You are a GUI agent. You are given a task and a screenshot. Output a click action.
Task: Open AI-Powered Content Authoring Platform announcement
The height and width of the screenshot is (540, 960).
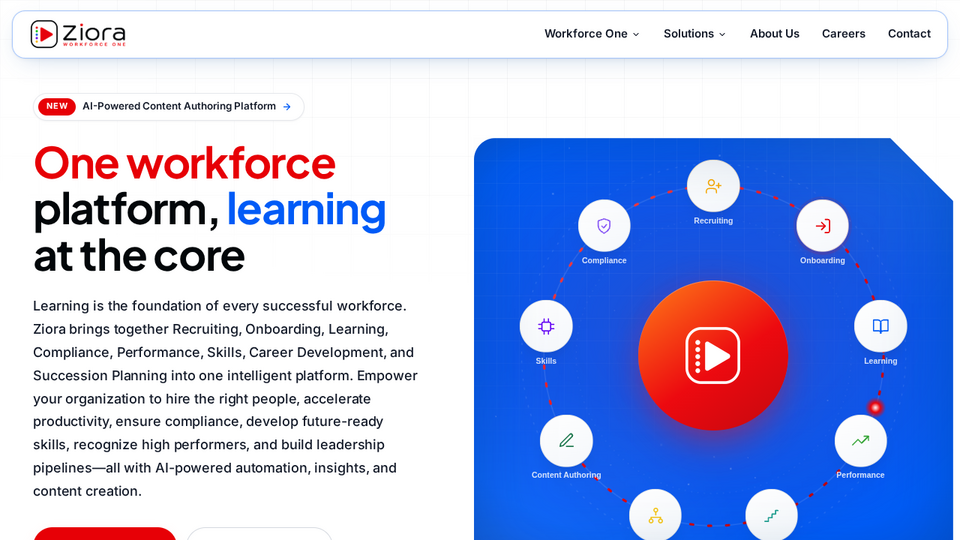168,107
